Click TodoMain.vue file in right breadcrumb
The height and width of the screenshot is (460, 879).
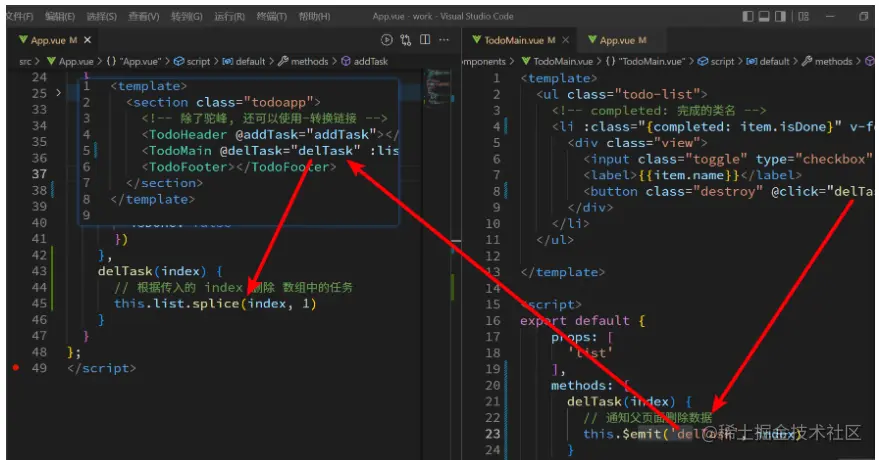pos(557,61)
